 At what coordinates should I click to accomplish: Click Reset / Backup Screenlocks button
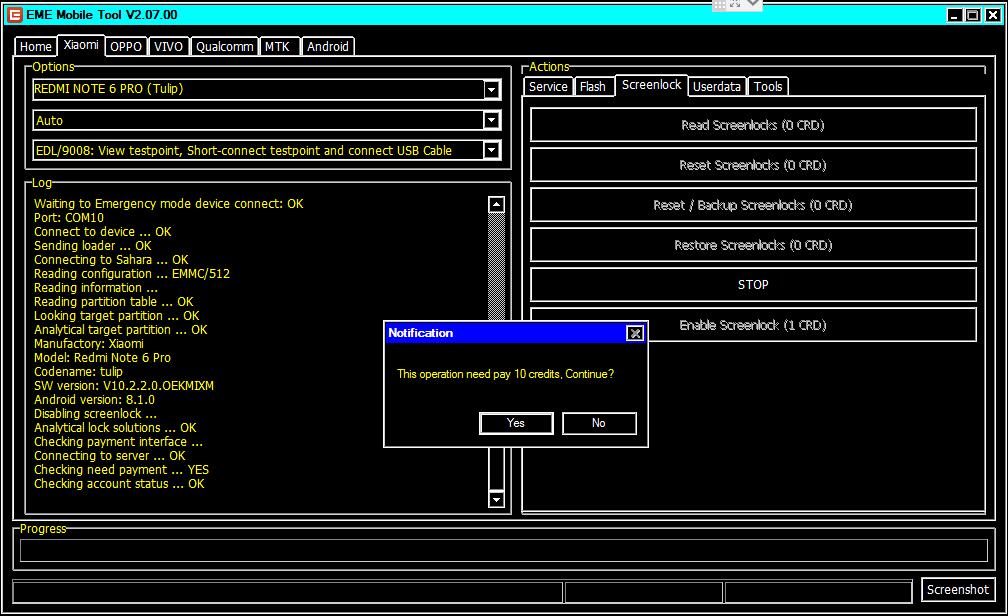click(x=753, y=204)
